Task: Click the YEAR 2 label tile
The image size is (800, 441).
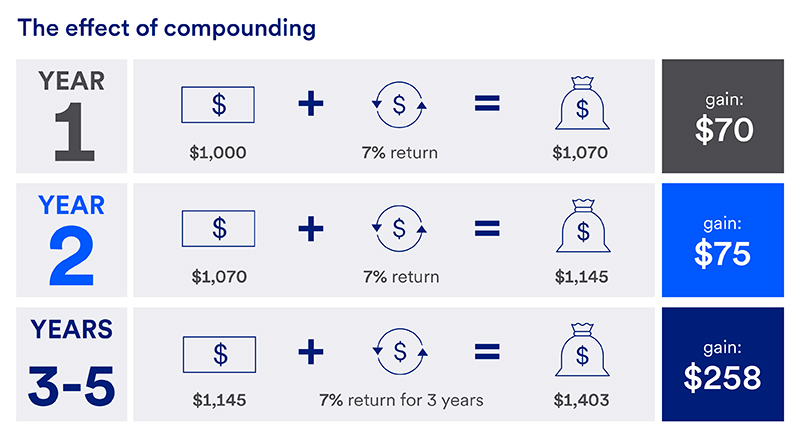Action: coord(71,240)
